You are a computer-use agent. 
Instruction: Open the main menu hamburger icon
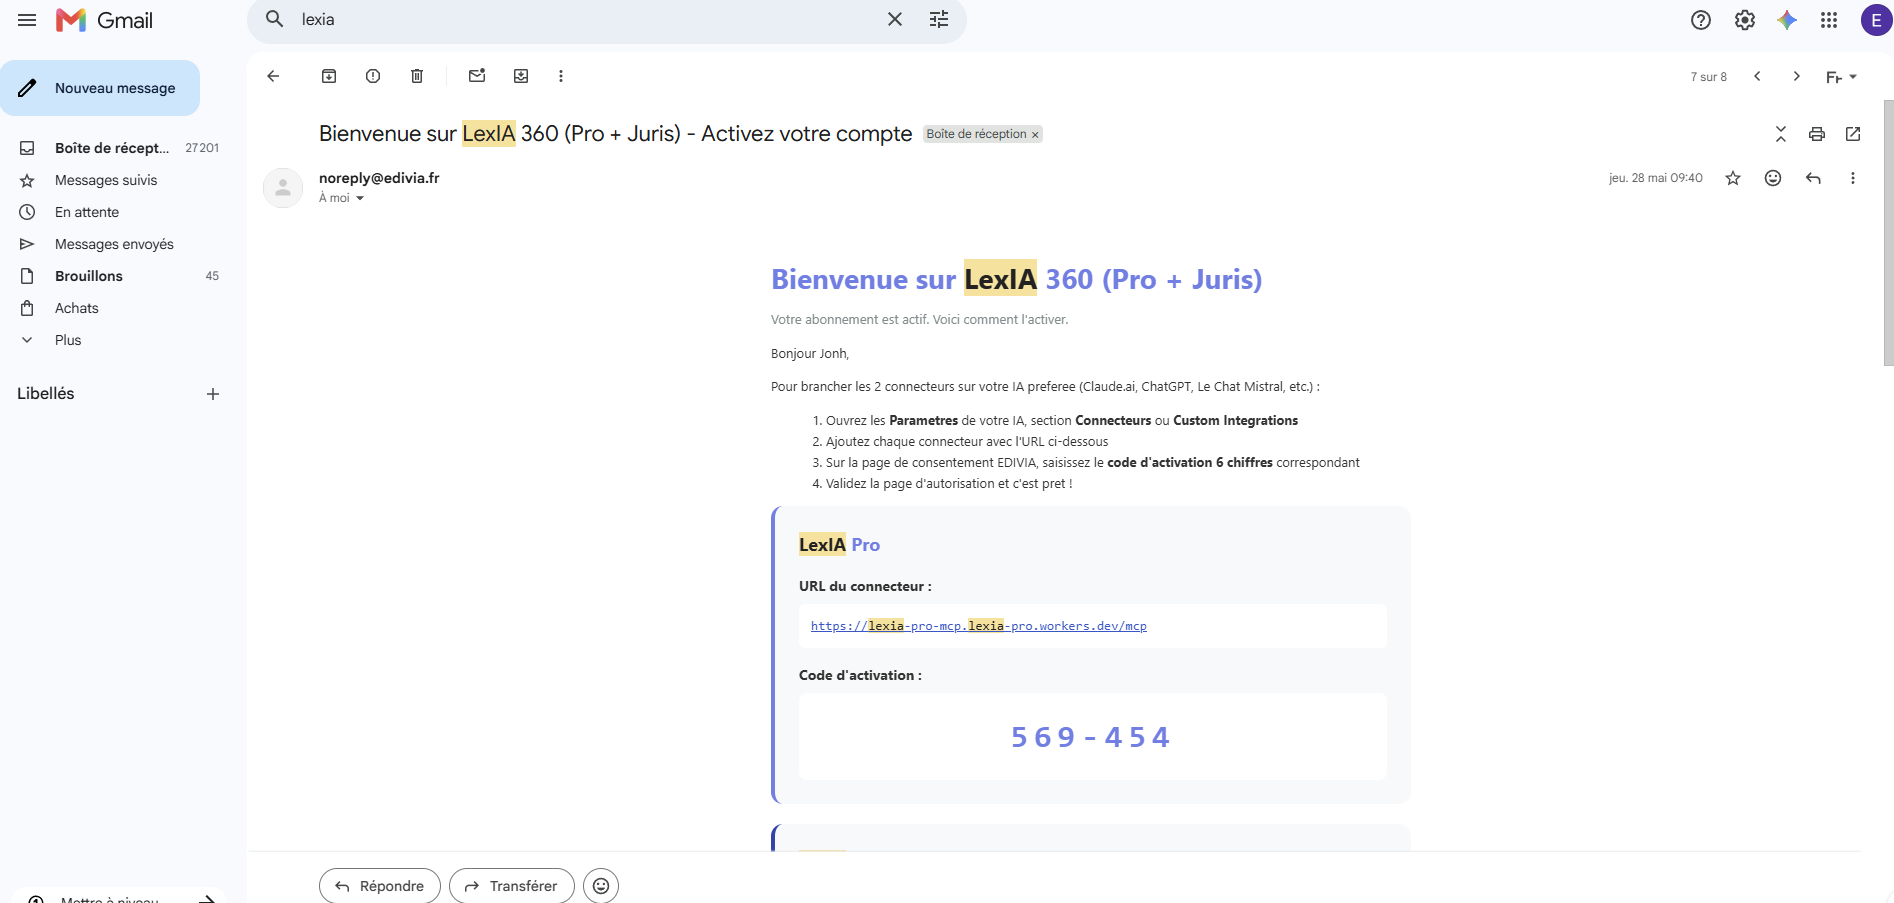pyautogui.click(x=27, y=20)
